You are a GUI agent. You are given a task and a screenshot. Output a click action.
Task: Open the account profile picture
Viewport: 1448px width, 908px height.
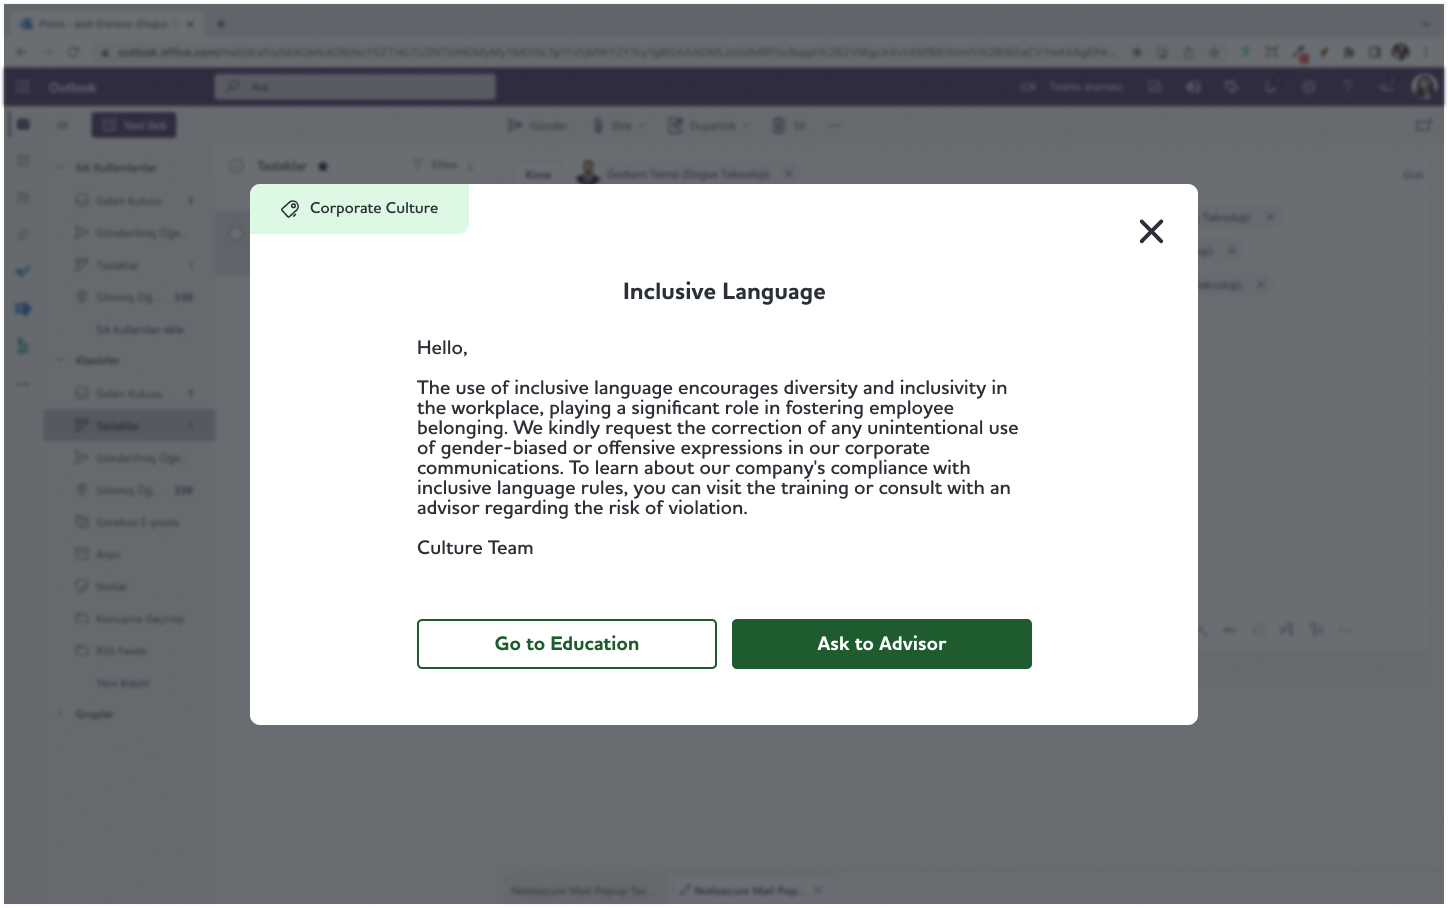pyautogui.click(x=1424, y=87)
